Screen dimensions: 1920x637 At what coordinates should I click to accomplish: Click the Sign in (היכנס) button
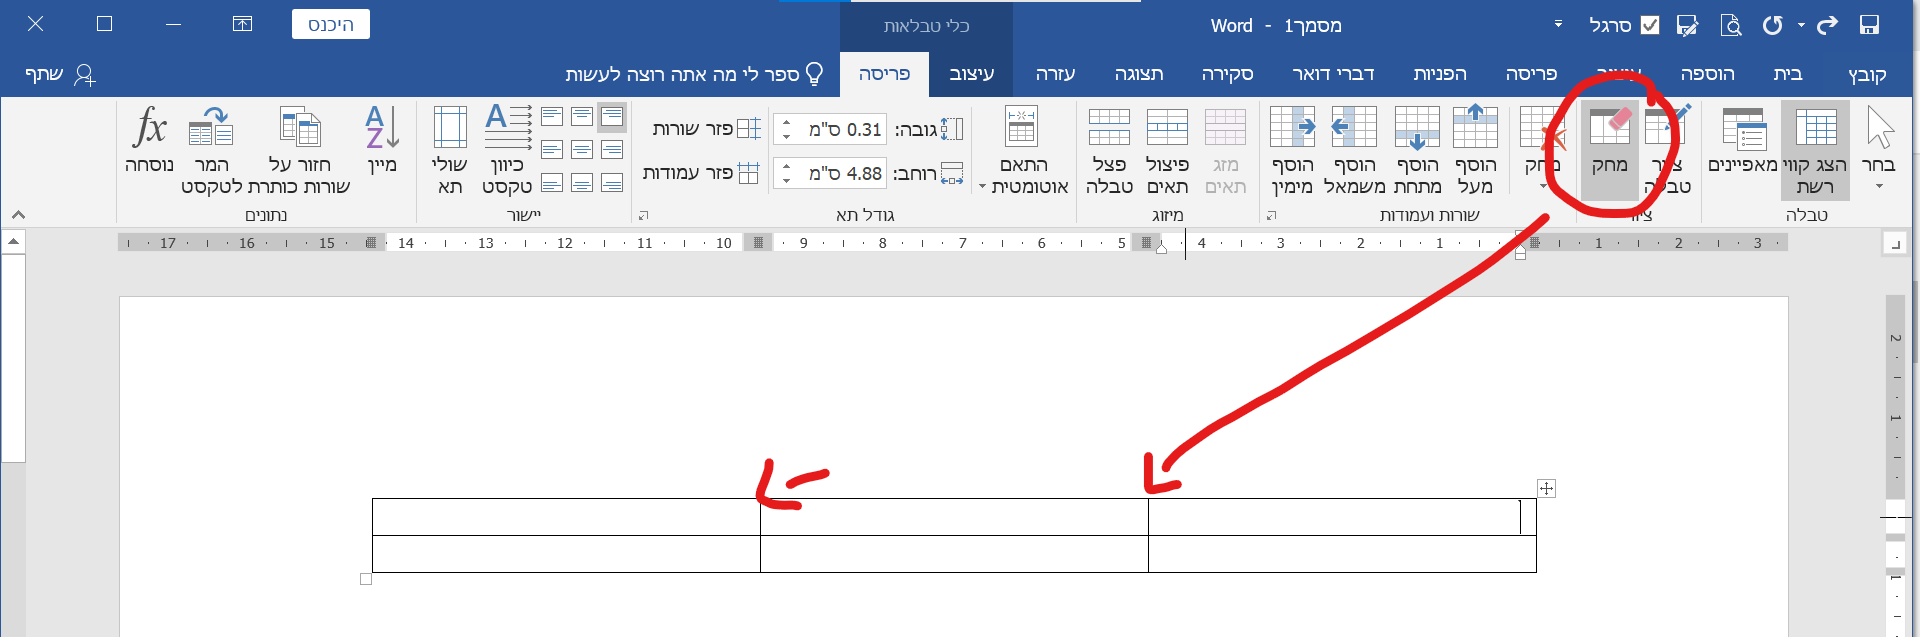[x=331, y=24]
